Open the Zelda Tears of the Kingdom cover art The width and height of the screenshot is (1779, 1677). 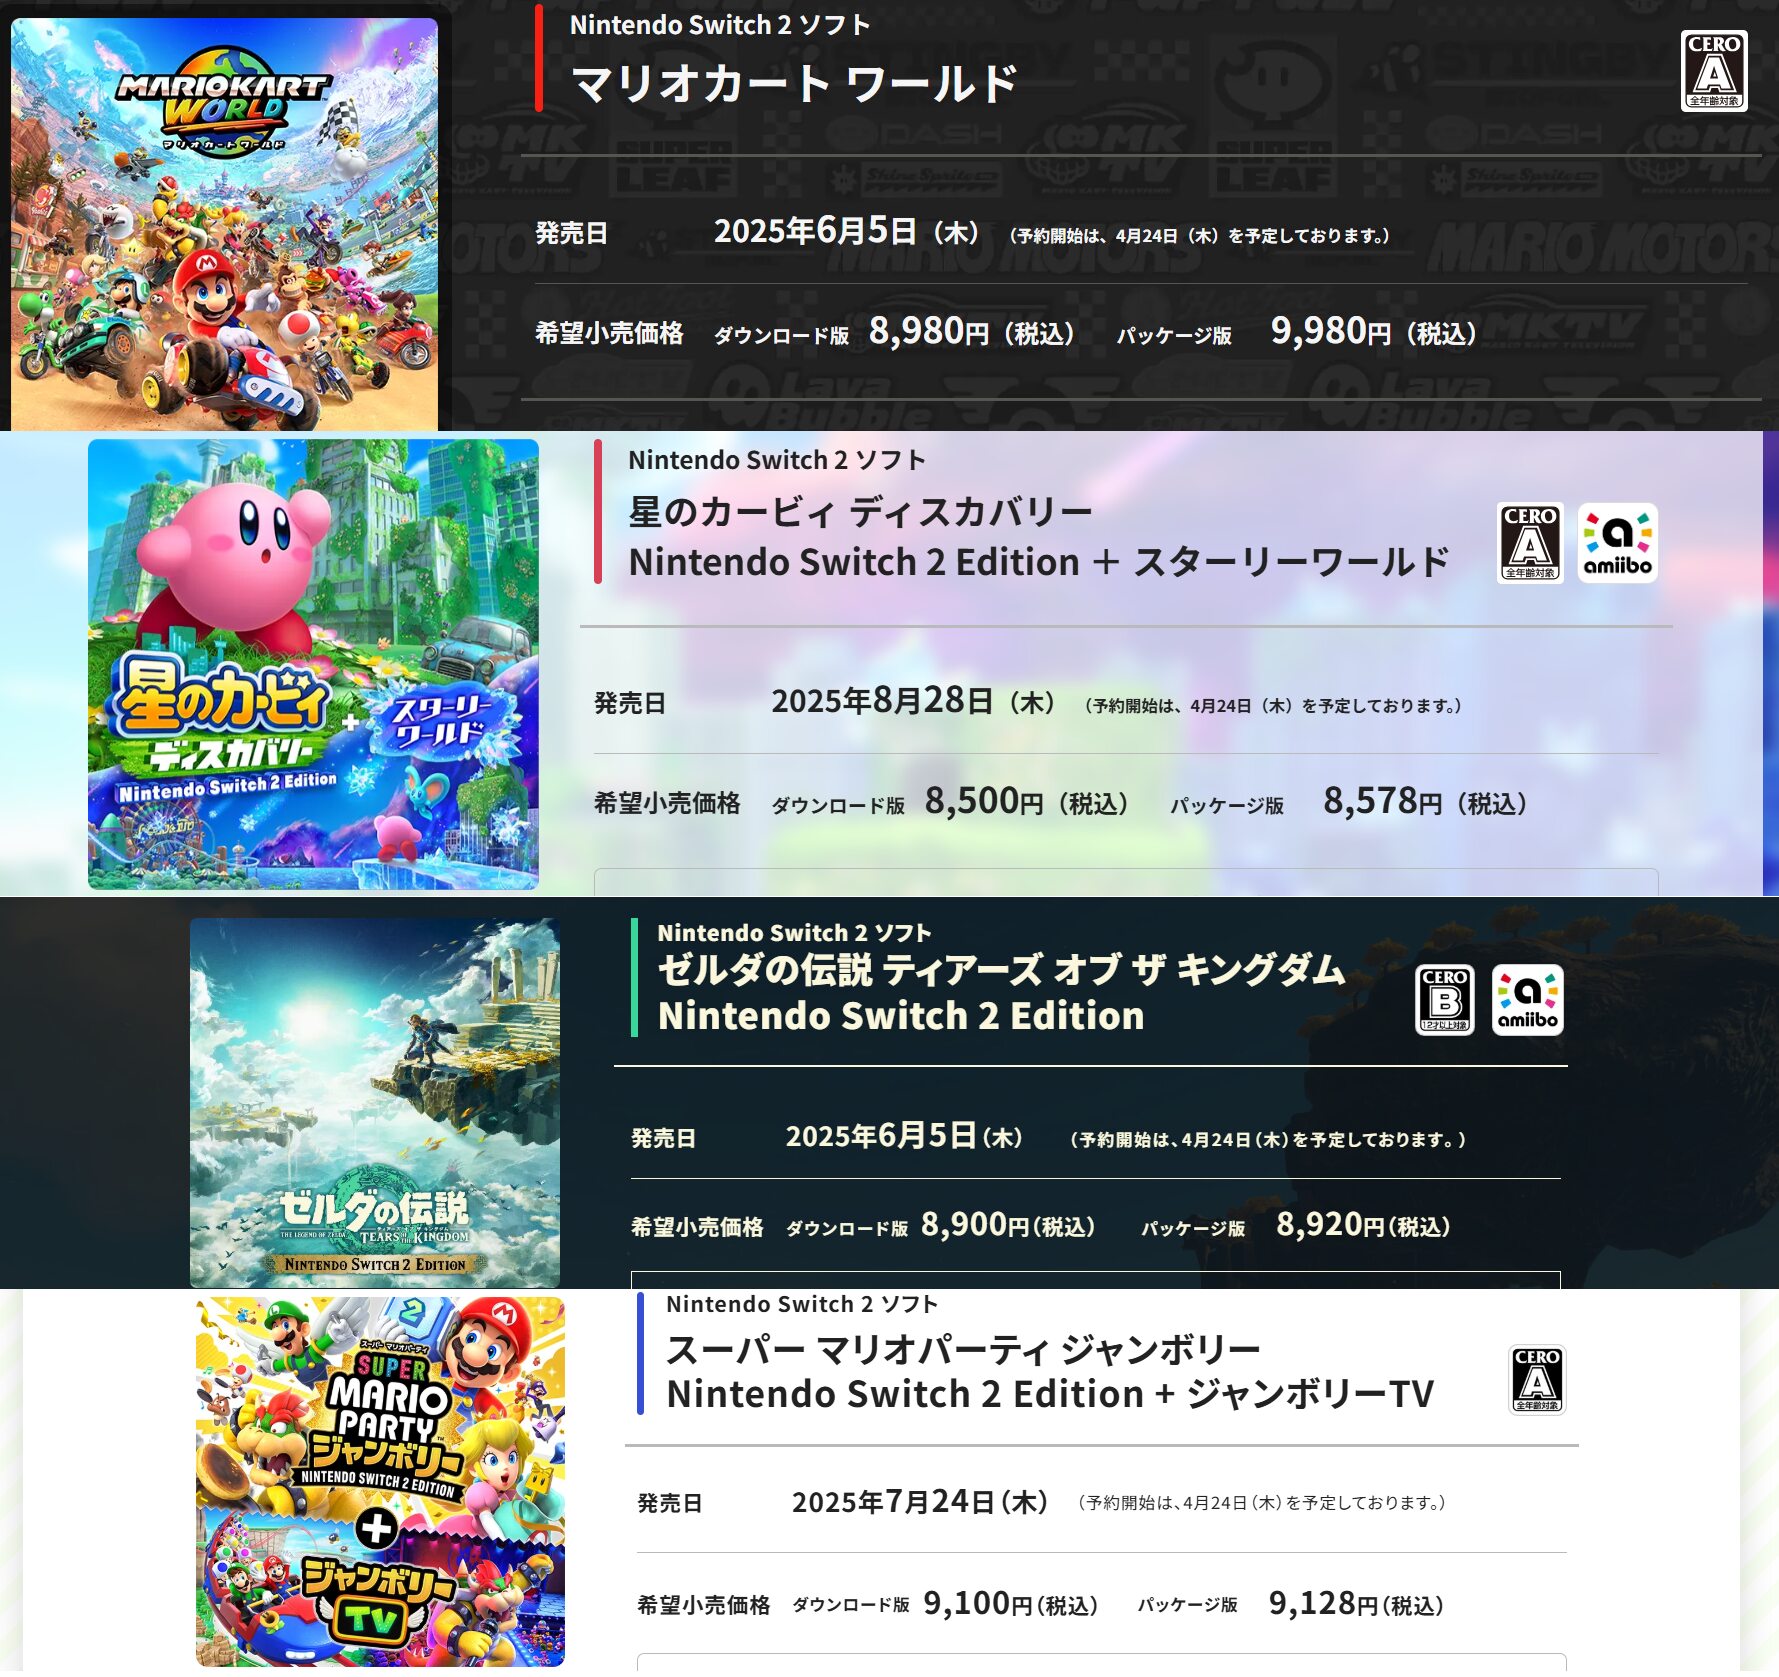tap(375, 1102)
